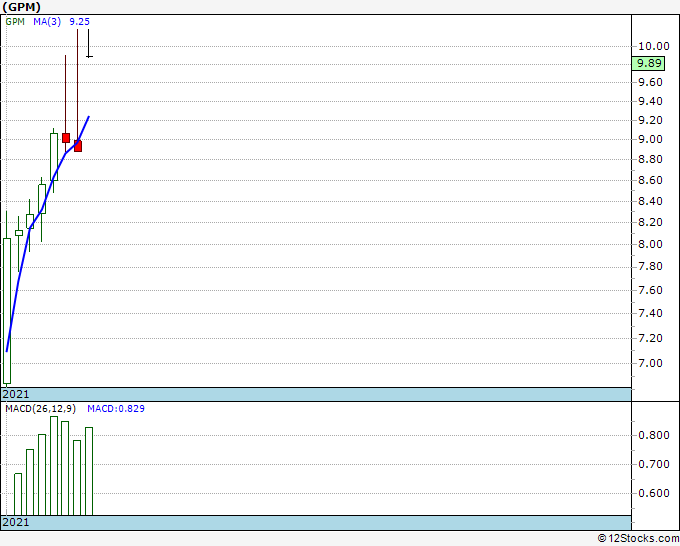The width and height of the screenshot is (680, 546).
Task: Click the 7.00 price axis label
Action: click(x=650, y=363)
